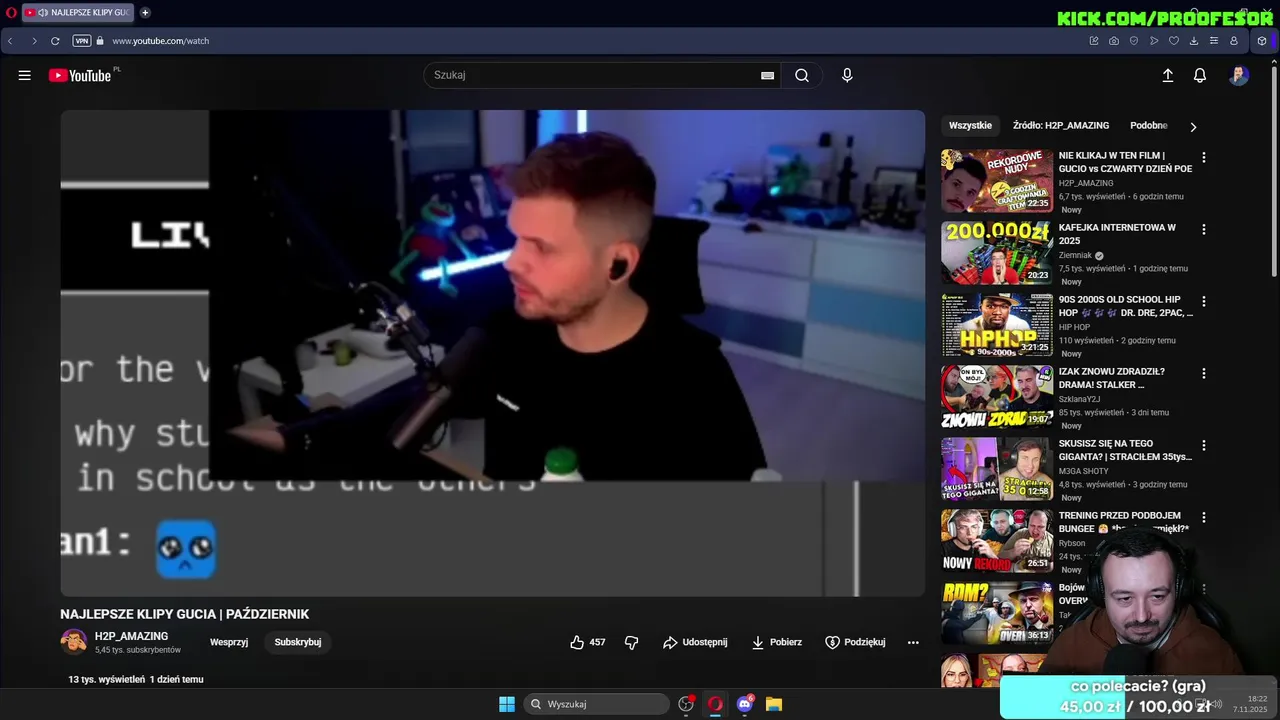Open File Explorer from the taskbar
Screen dimensions: 1280x720
click(774, 704)
